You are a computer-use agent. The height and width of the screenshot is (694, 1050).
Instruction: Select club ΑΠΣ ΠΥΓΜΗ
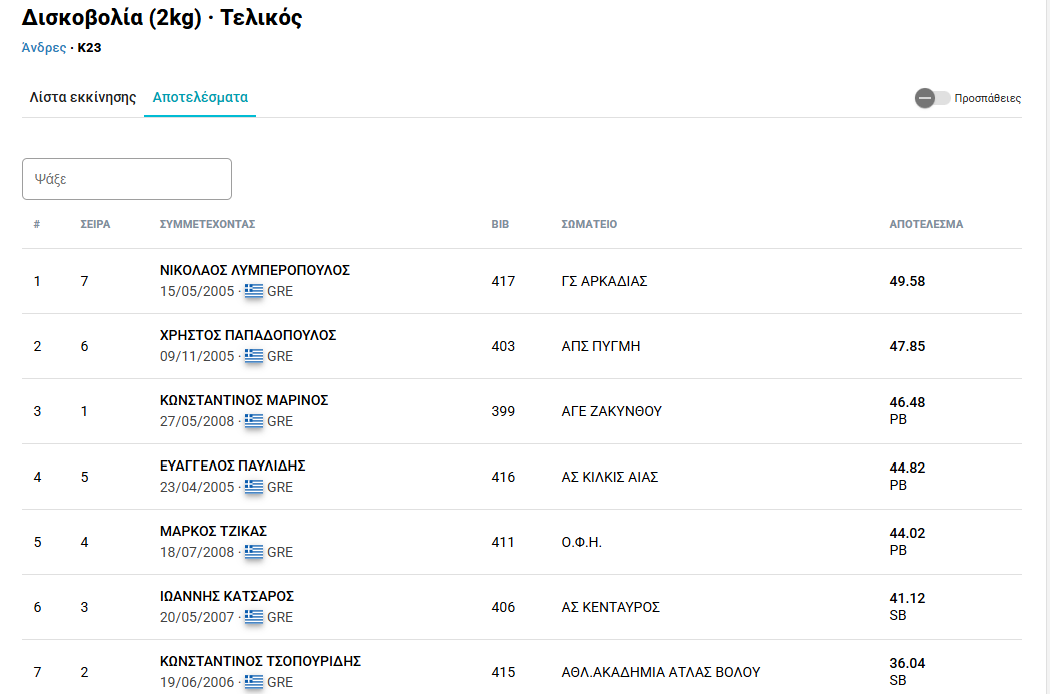pos(601,346)
